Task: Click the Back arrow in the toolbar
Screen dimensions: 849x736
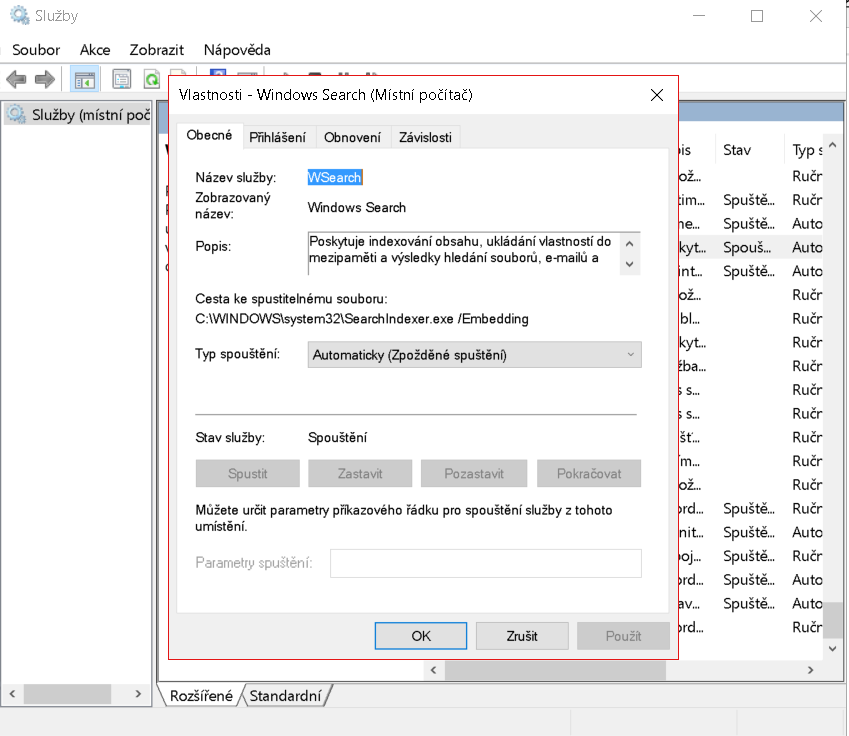Action: click(16, 79)
